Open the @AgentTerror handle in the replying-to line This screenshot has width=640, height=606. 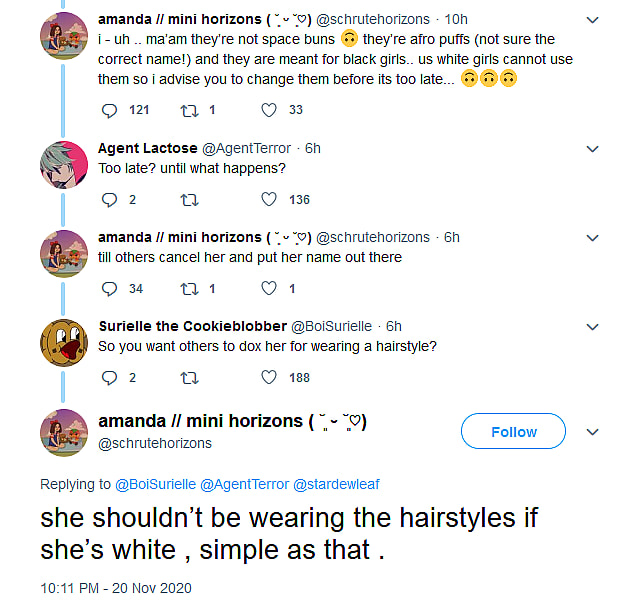(x=244, y=485)
